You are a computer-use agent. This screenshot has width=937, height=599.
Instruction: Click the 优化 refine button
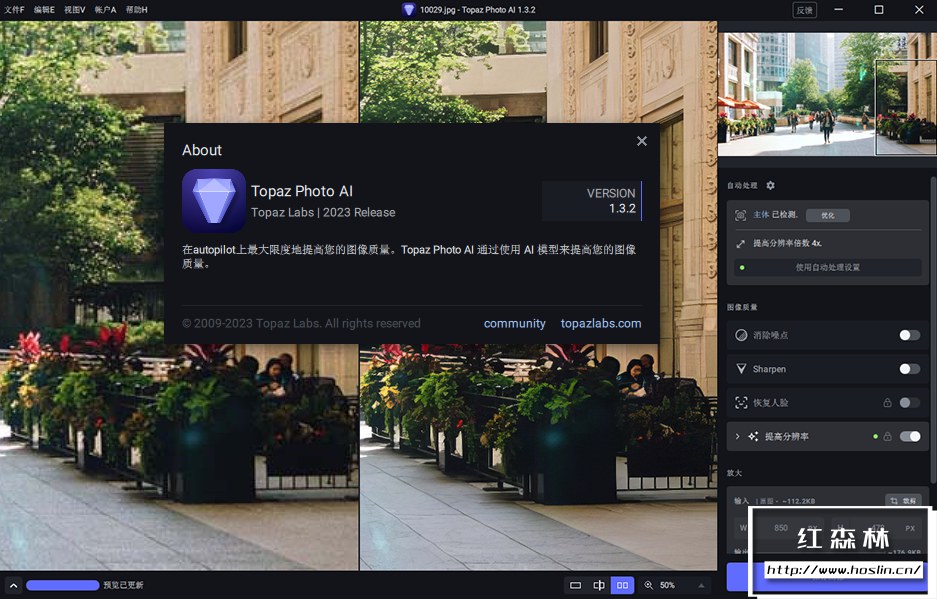coord(828,215)
